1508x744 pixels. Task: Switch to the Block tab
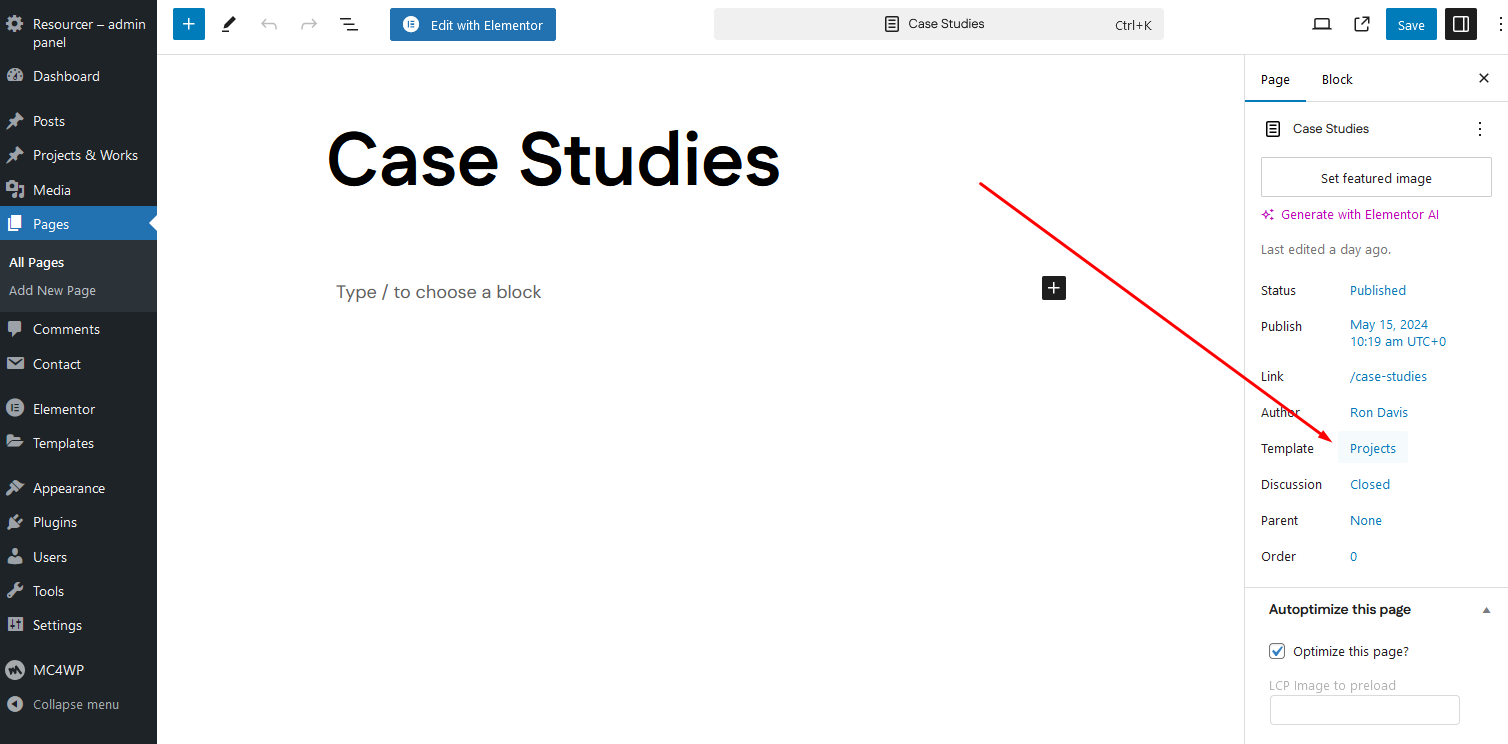coord(1337,79)
